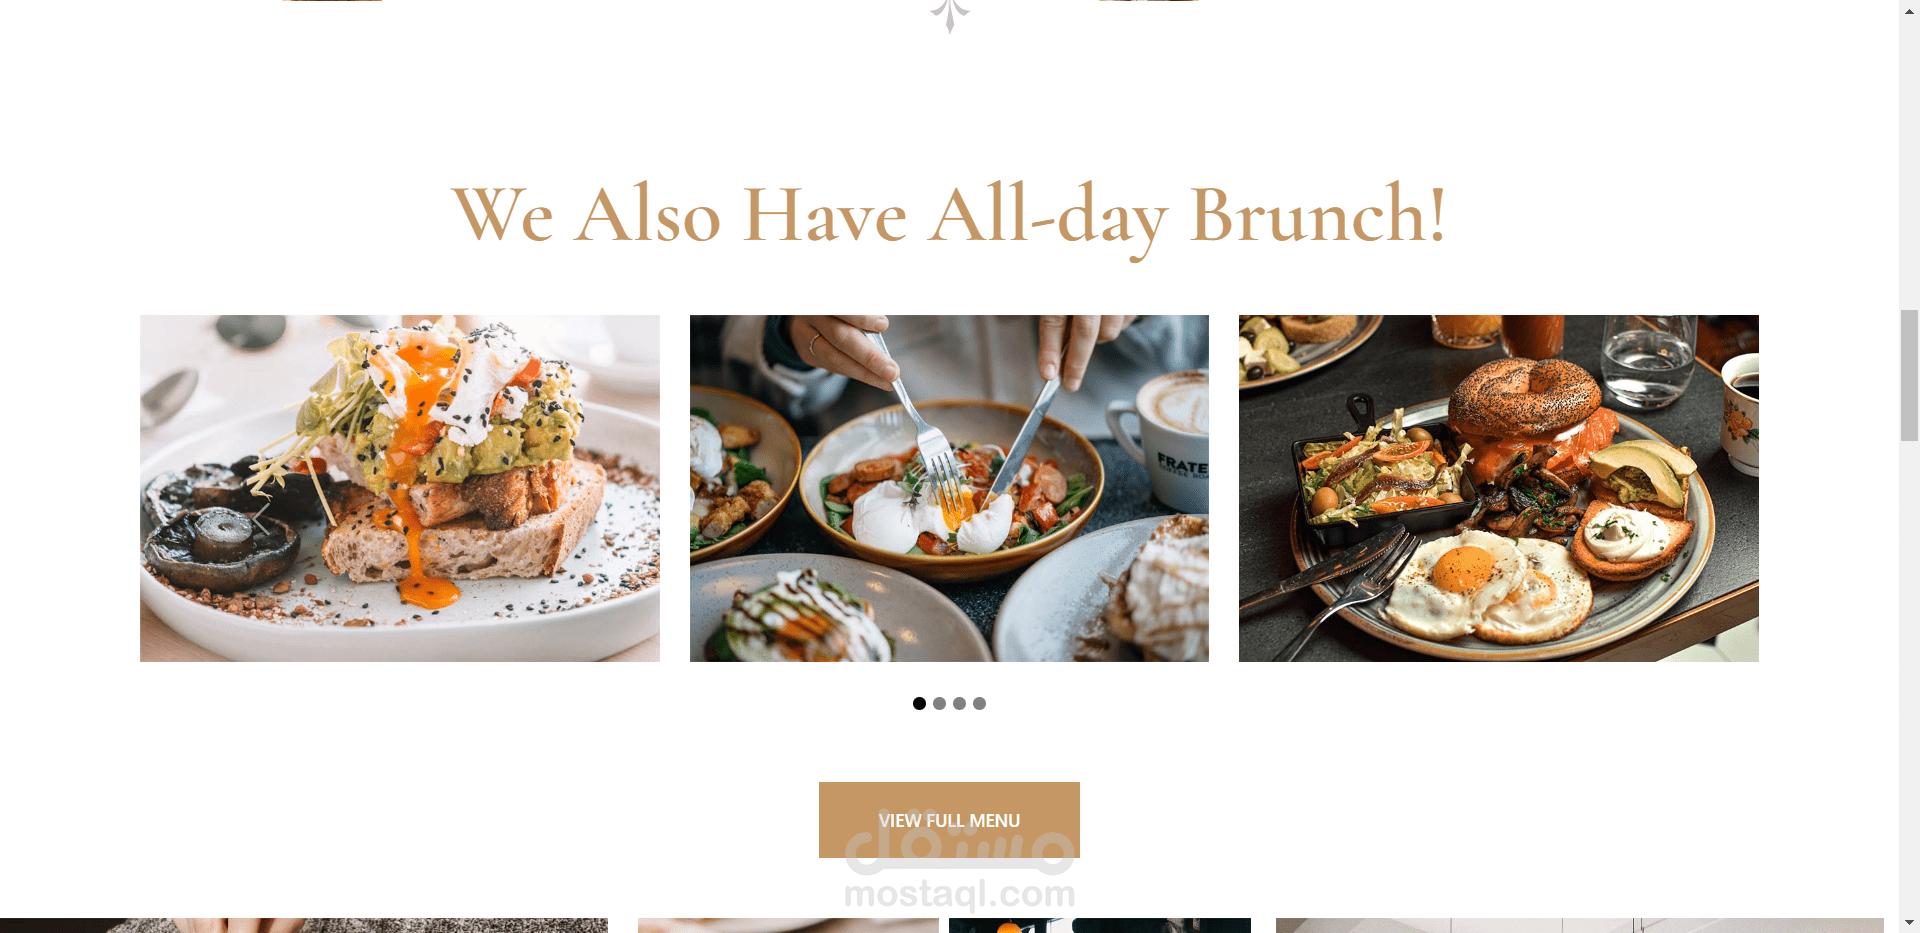Select the first active carousel dot
1920x933 pixels.
[x=919, y=703]
